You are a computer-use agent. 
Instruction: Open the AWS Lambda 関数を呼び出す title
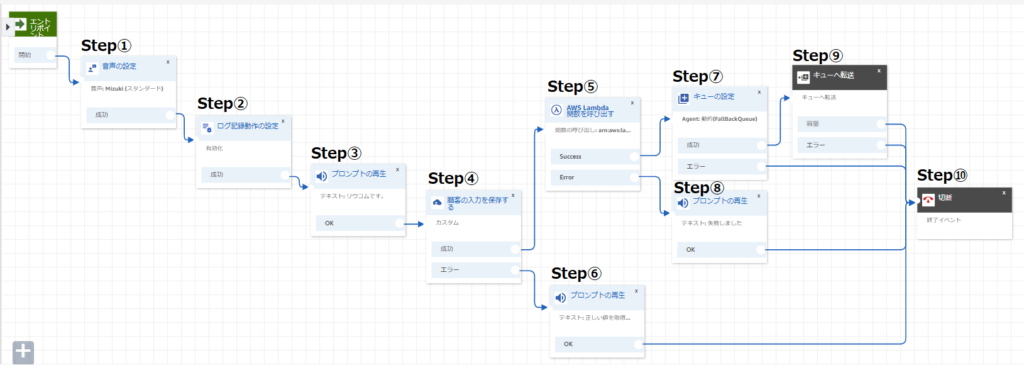tap(590, 110)
